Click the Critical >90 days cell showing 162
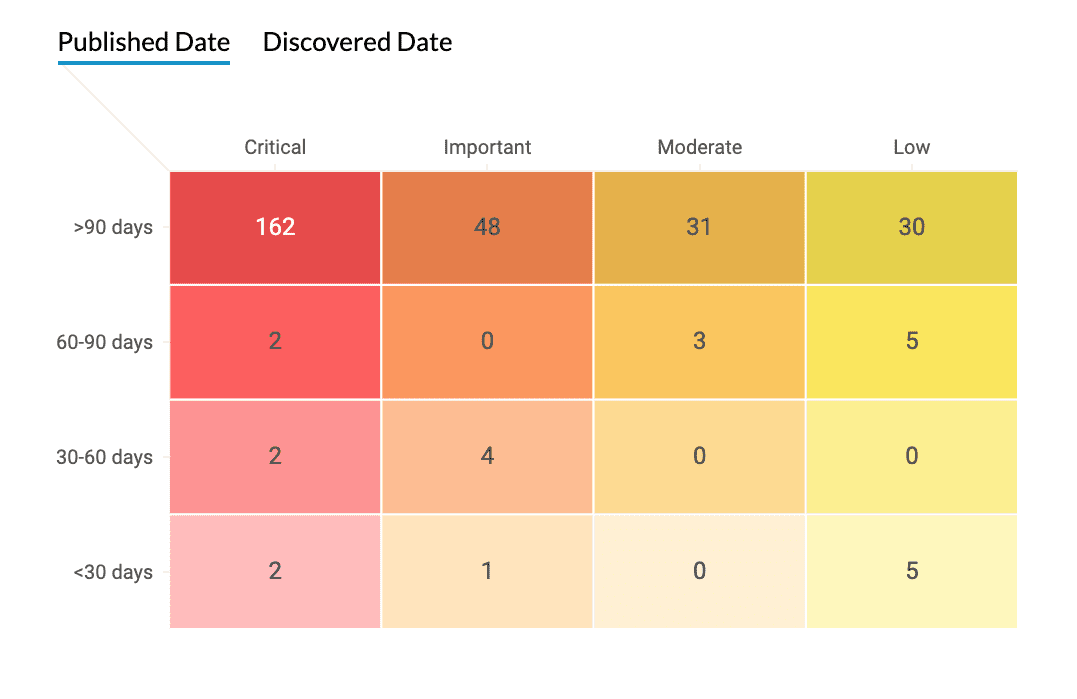Screen dimensions: 1077x699 [x=275, y=227]
